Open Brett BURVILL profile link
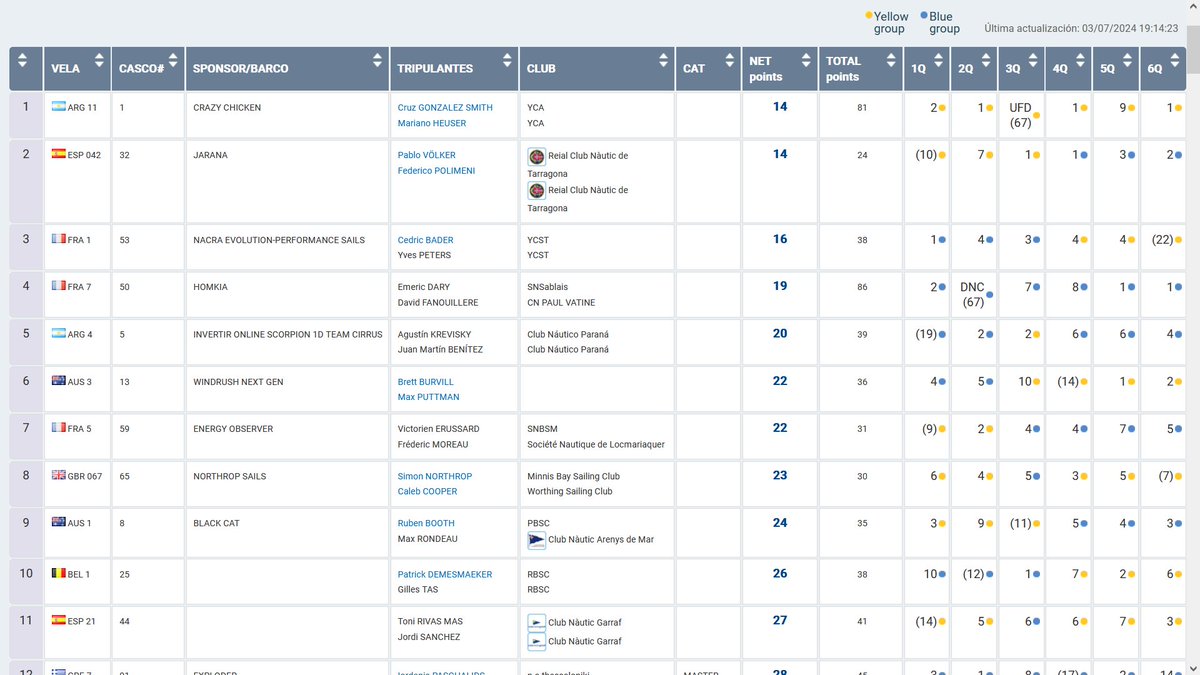The height and width of the screenshot is (675, 1200). tap(426, 382)
